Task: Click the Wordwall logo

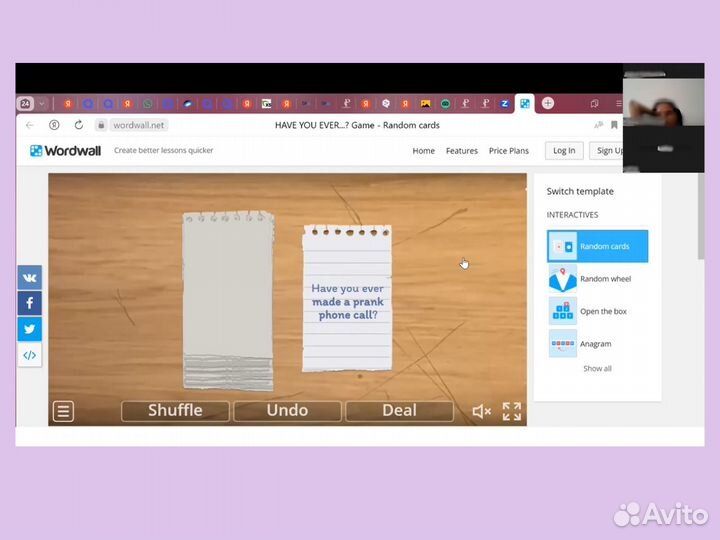Action: pos(65,150)
